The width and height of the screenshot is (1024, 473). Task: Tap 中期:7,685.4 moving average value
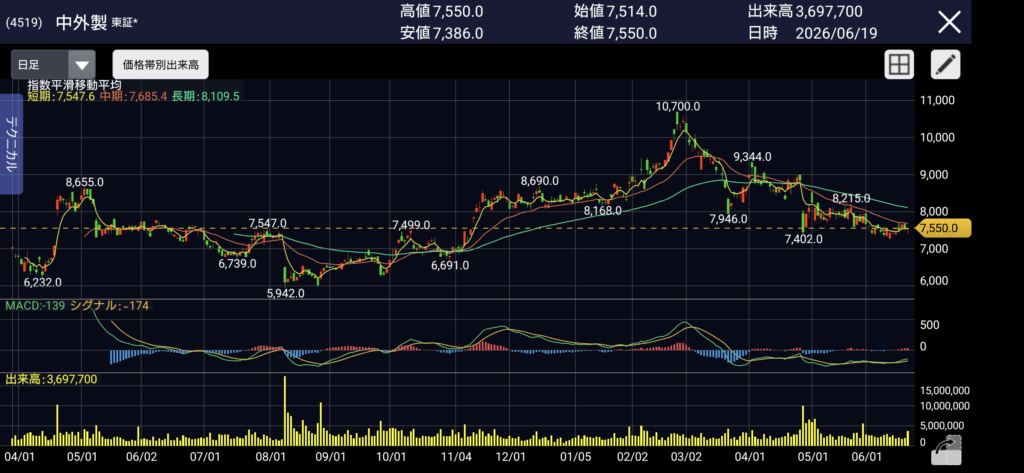pyautogui.click(x=133, y=96)
